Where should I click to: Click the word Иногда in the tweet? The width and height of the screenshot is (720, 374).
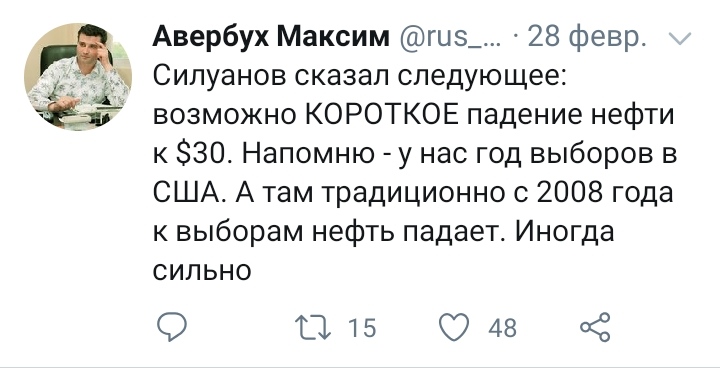(x=564, y=232)
